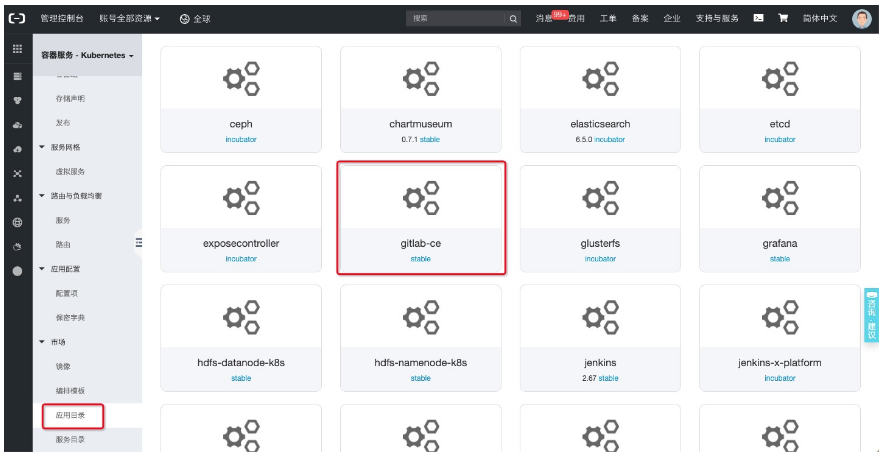Select 服务 under 路由与负载均衡
This screenshot has height=456, width=884.
point(63,220)
